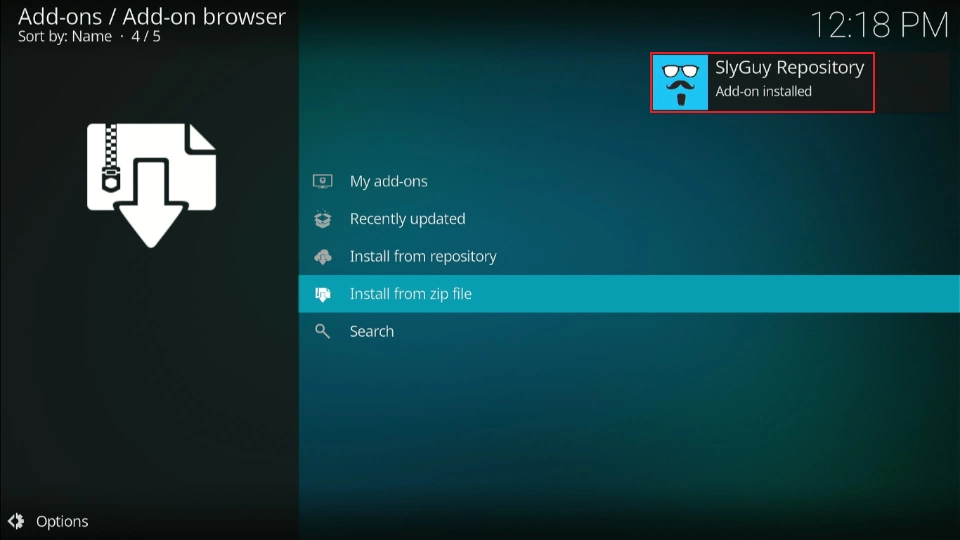Select Install from zip file label
Screen dimensions: 960x540
click(x=410, y=294)
